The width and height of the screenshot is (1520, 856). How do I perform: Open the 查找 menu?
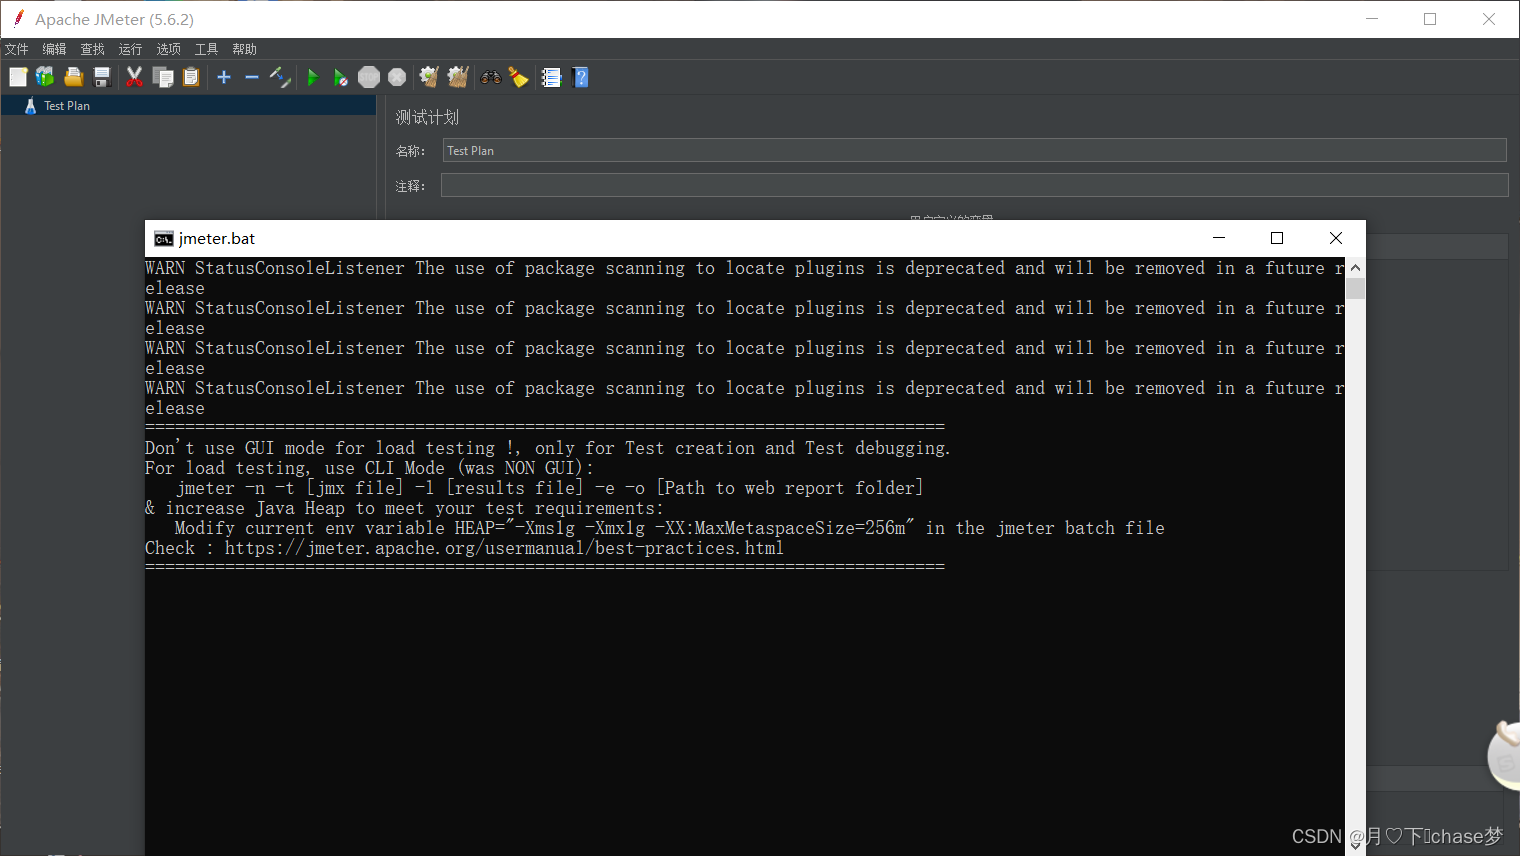click(92, 49)
